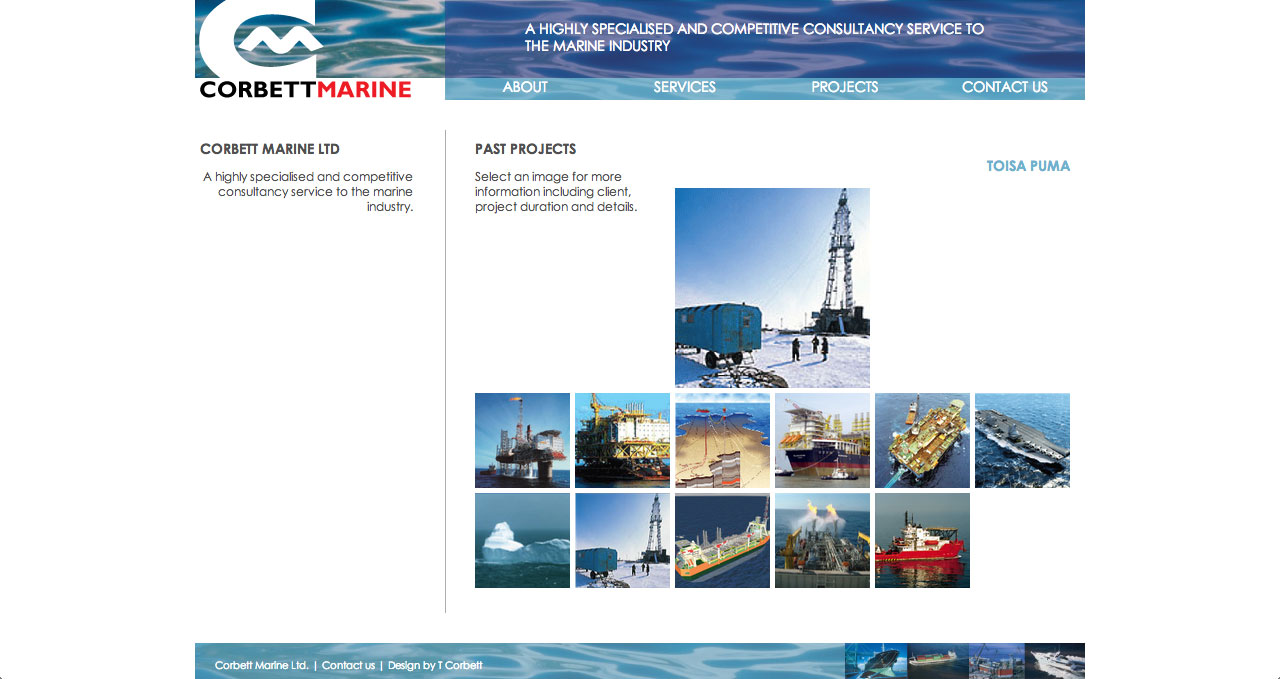Open the ABOUT page
Viewport: 1280px width, 679px height.
524,88
